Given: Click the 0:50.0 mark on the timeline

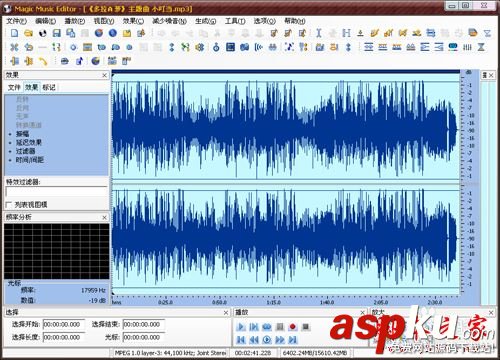Looking at the screenshot, I should tap(219, 302).
